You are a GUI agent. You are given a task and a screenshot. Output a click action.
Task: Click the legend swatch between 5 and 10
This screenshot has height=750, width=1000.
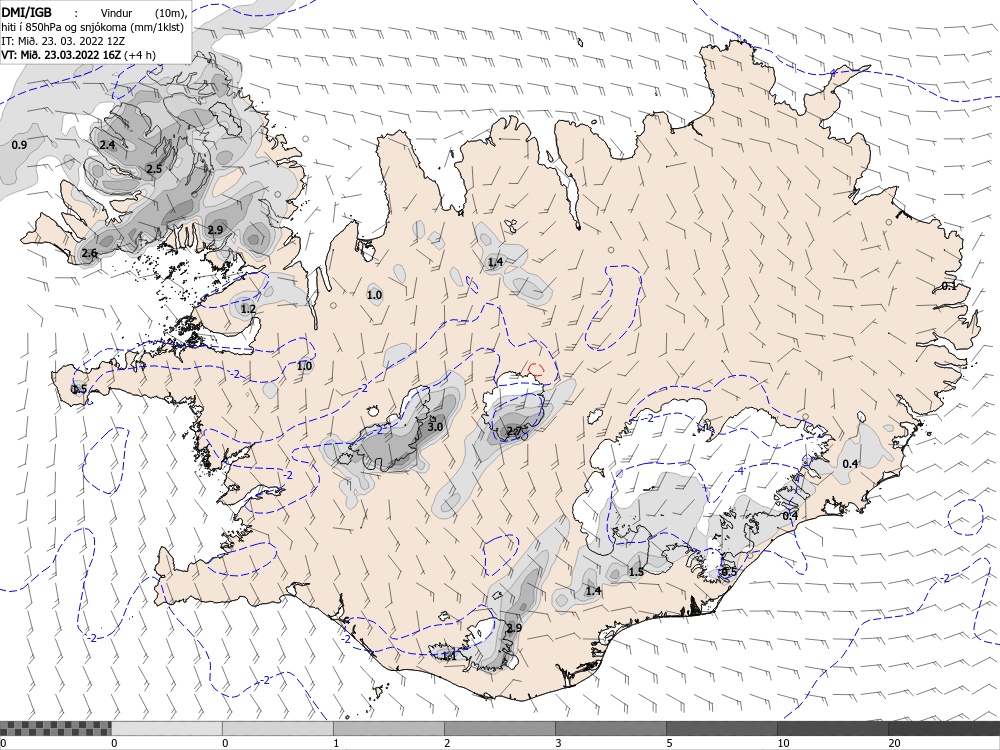coord(721,728)
